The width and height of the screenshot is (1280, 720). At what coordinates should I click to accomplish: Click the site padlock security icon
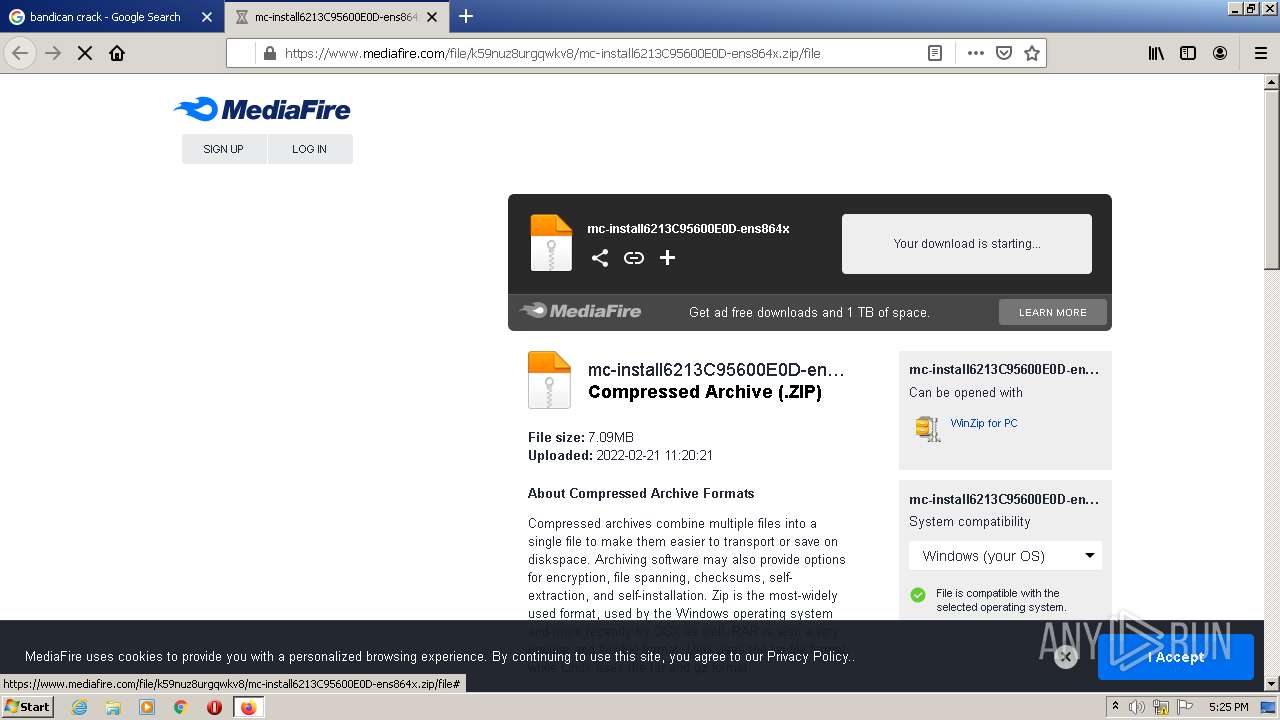[x=269, y=53]
